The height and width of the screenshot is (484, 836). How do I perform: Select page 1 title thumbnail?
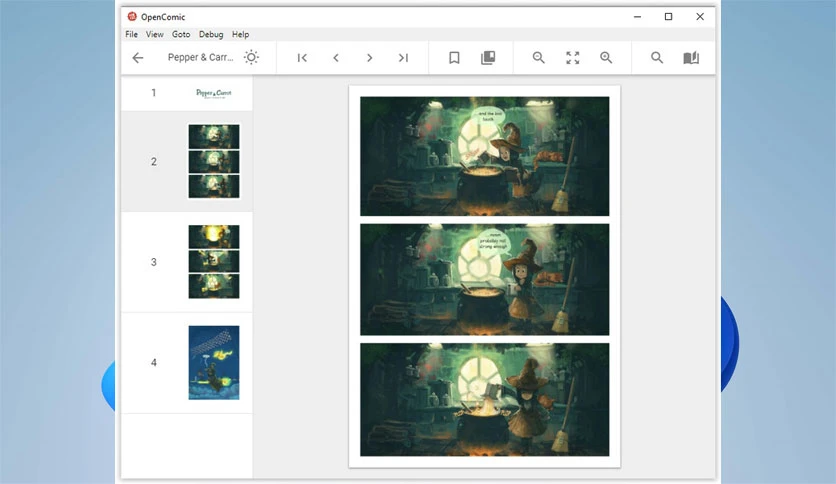(214, 93)
